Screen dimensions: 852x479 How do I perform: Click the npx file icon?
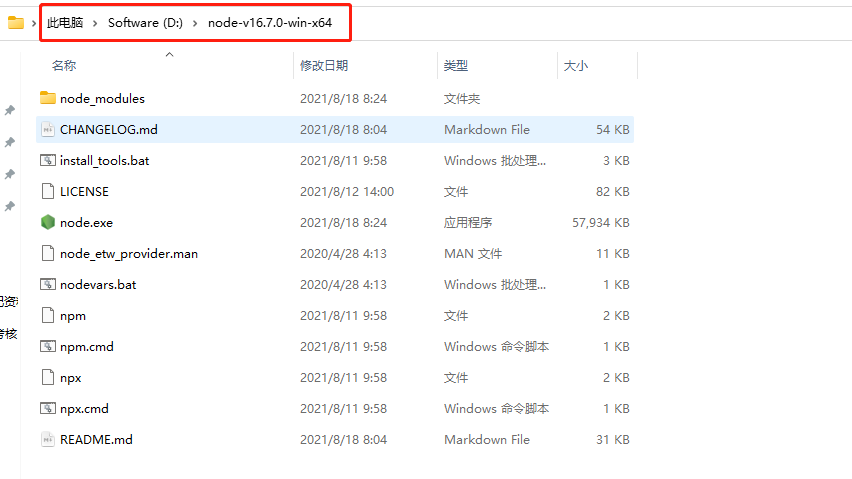48,377
